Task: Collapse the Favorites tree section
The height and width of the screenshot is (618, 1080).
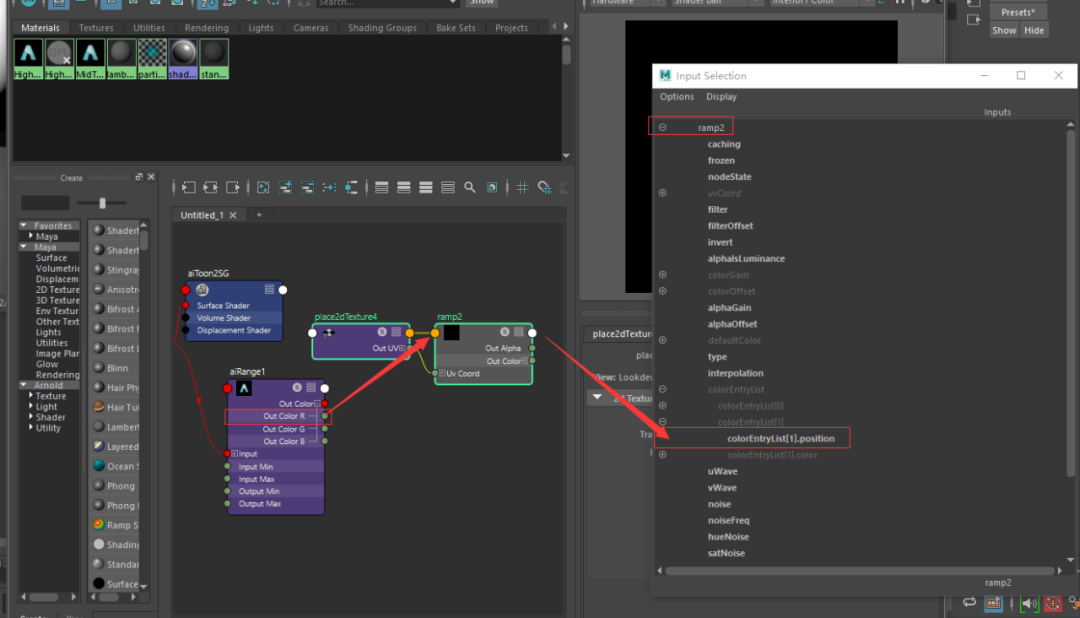Action: click(23, 225)
